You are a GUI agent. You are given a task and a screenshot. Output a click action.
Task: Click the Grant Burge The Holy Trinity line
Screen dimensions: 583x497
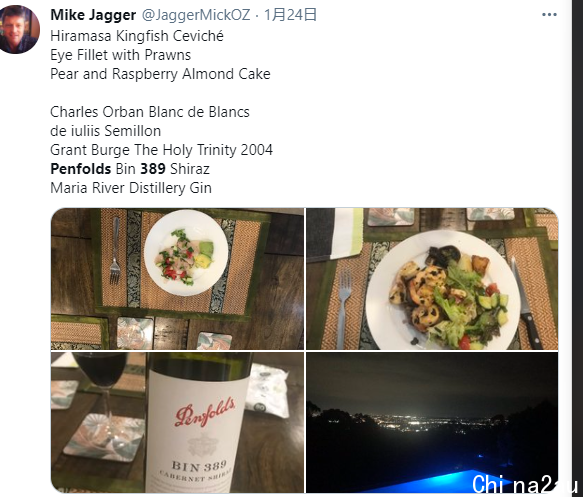(161, 150)
